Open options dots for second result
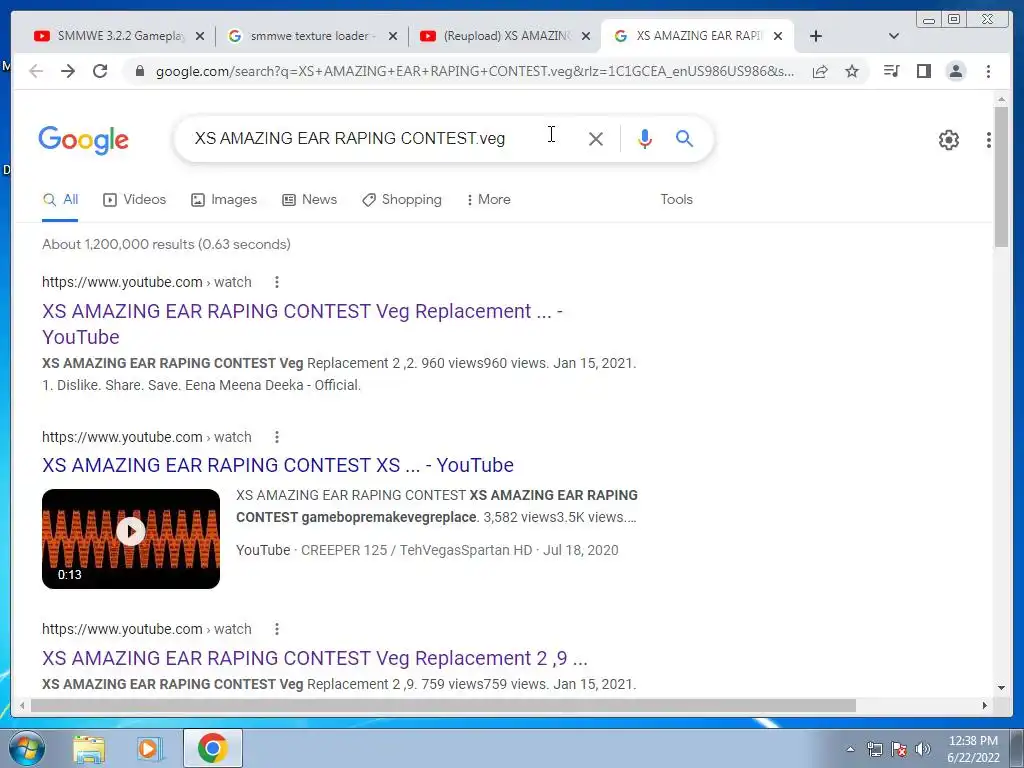1024x768 pixels. tap(277, 437)
